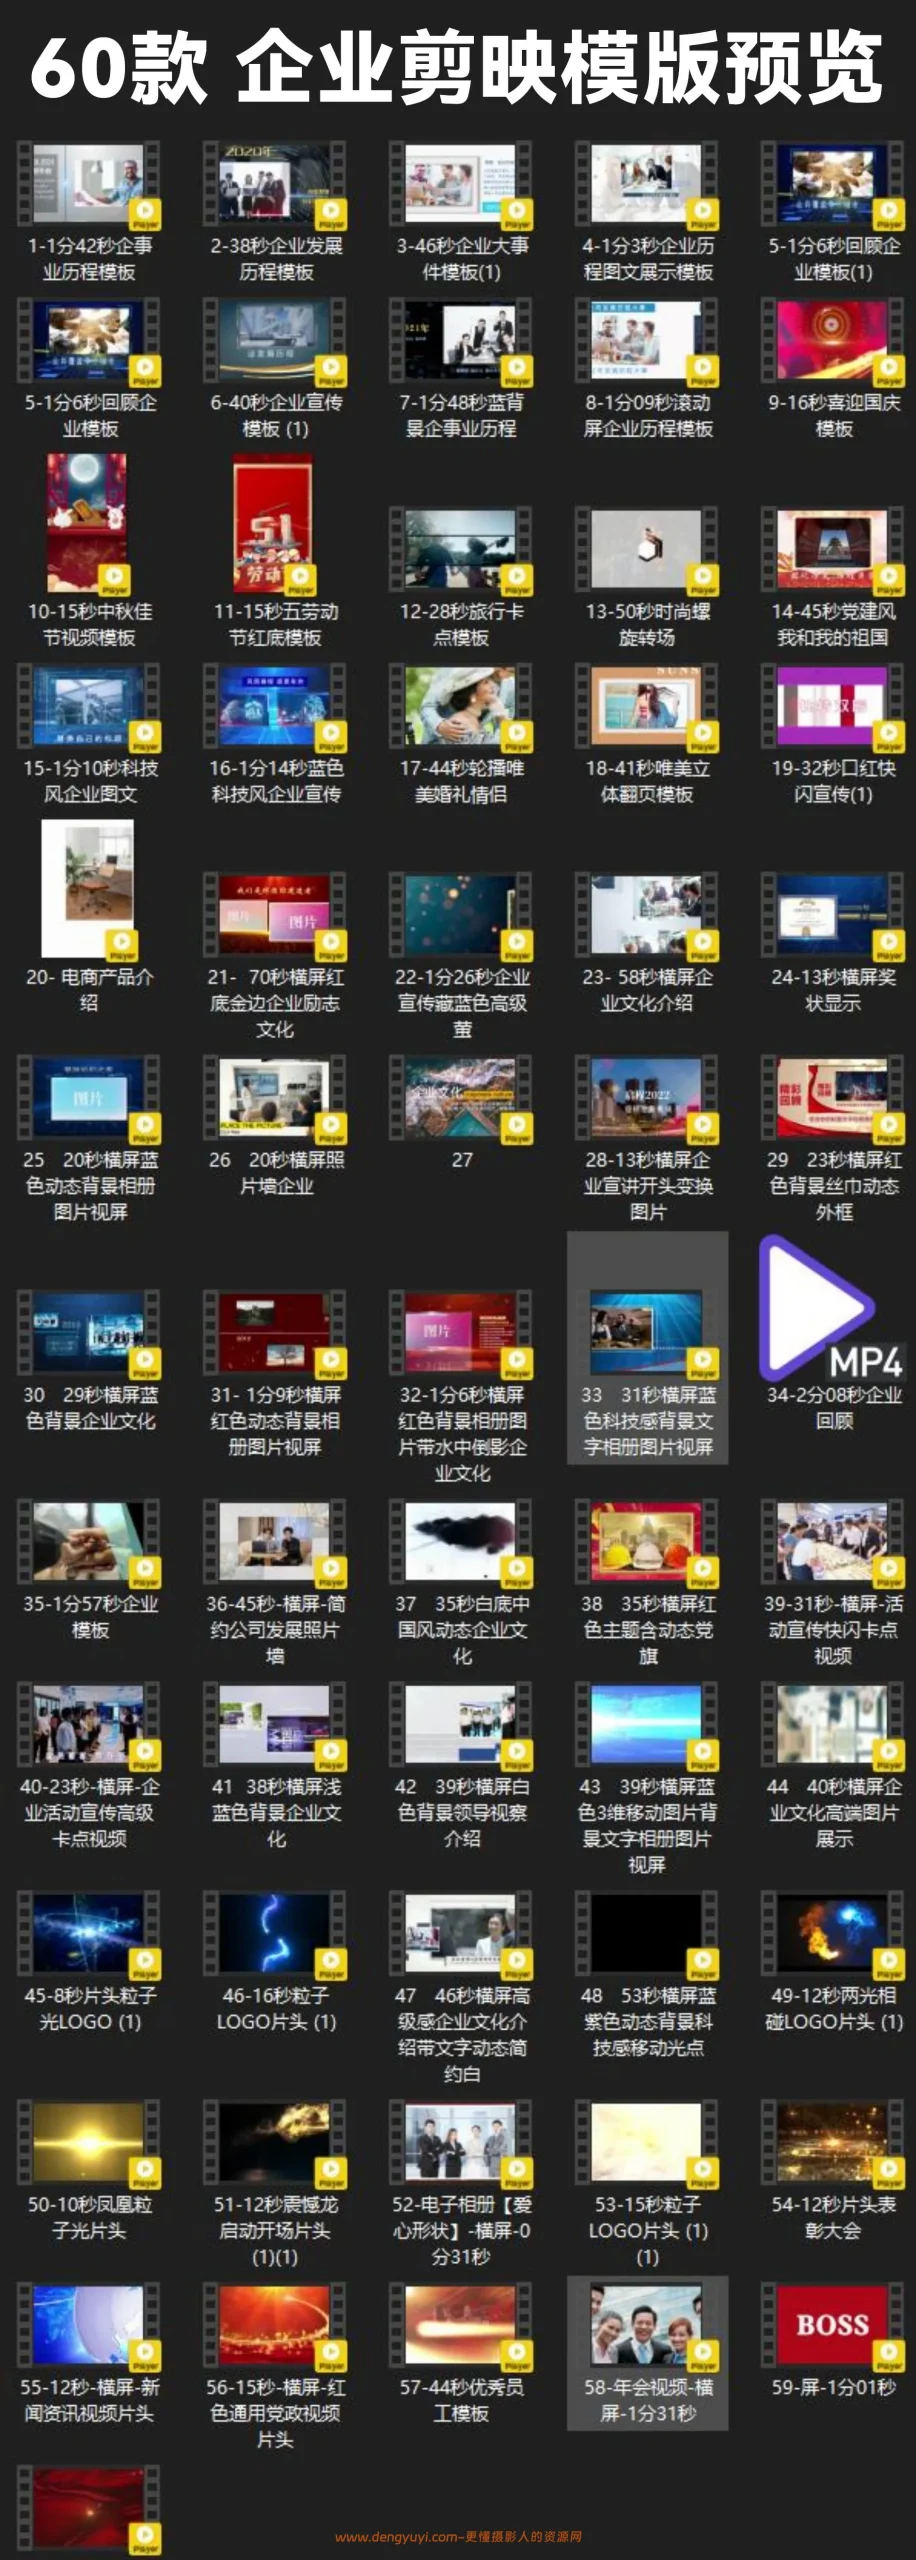Select thumbnail of 31- 1分9秒横屏红色动态背景相册
The width and height of the screenshot is (916, 2560).
(275, 1336)
